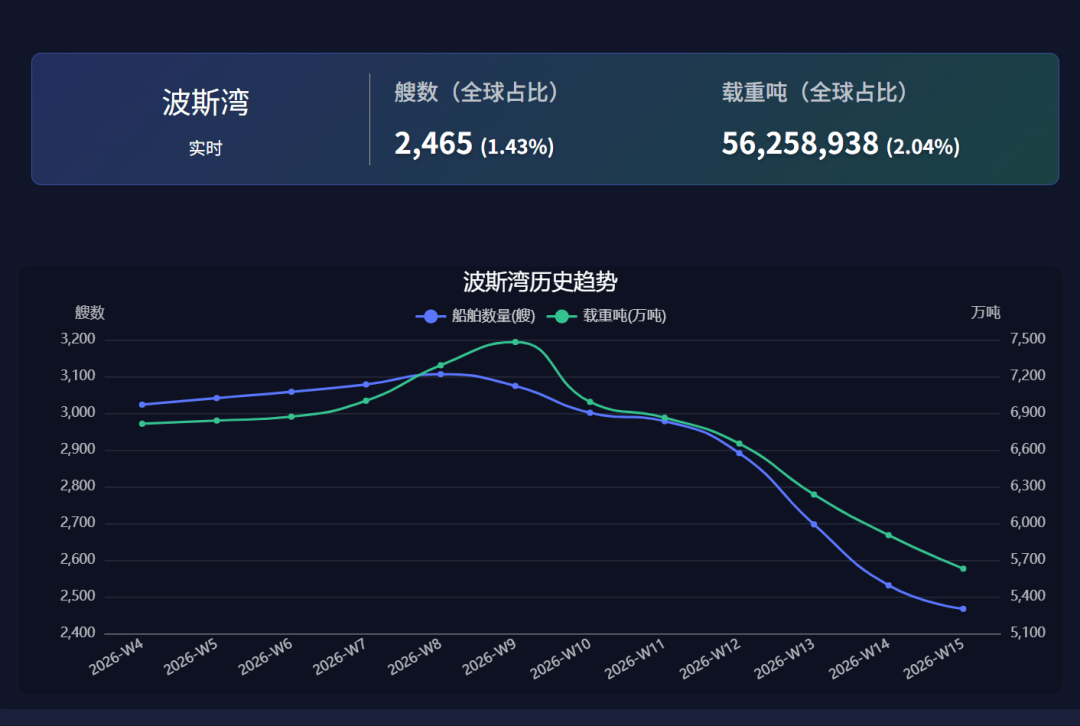The height and width of the screenshot is (726, 1080).
Task: Toggle the 船舶数量(艘) legend series
Action: point(476,316)
